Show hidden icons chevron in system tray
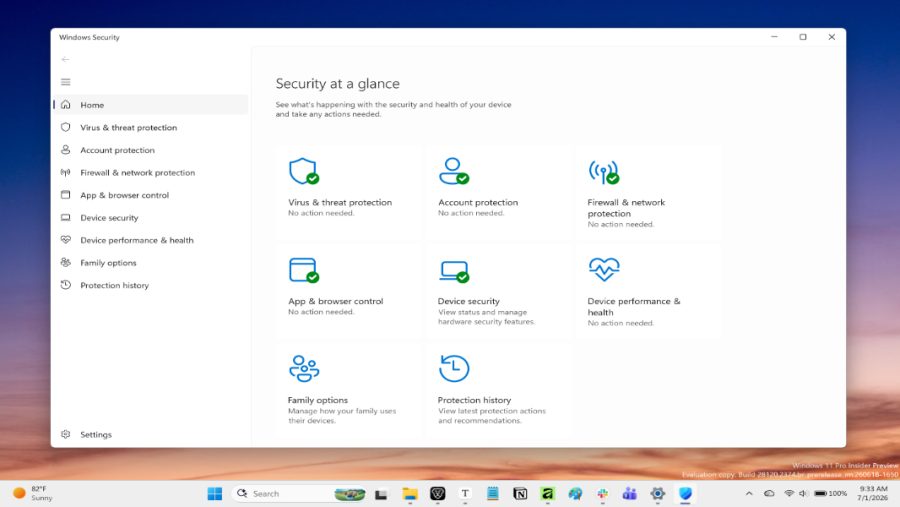The width and height of the screenshot is (900, 507). 749,493
